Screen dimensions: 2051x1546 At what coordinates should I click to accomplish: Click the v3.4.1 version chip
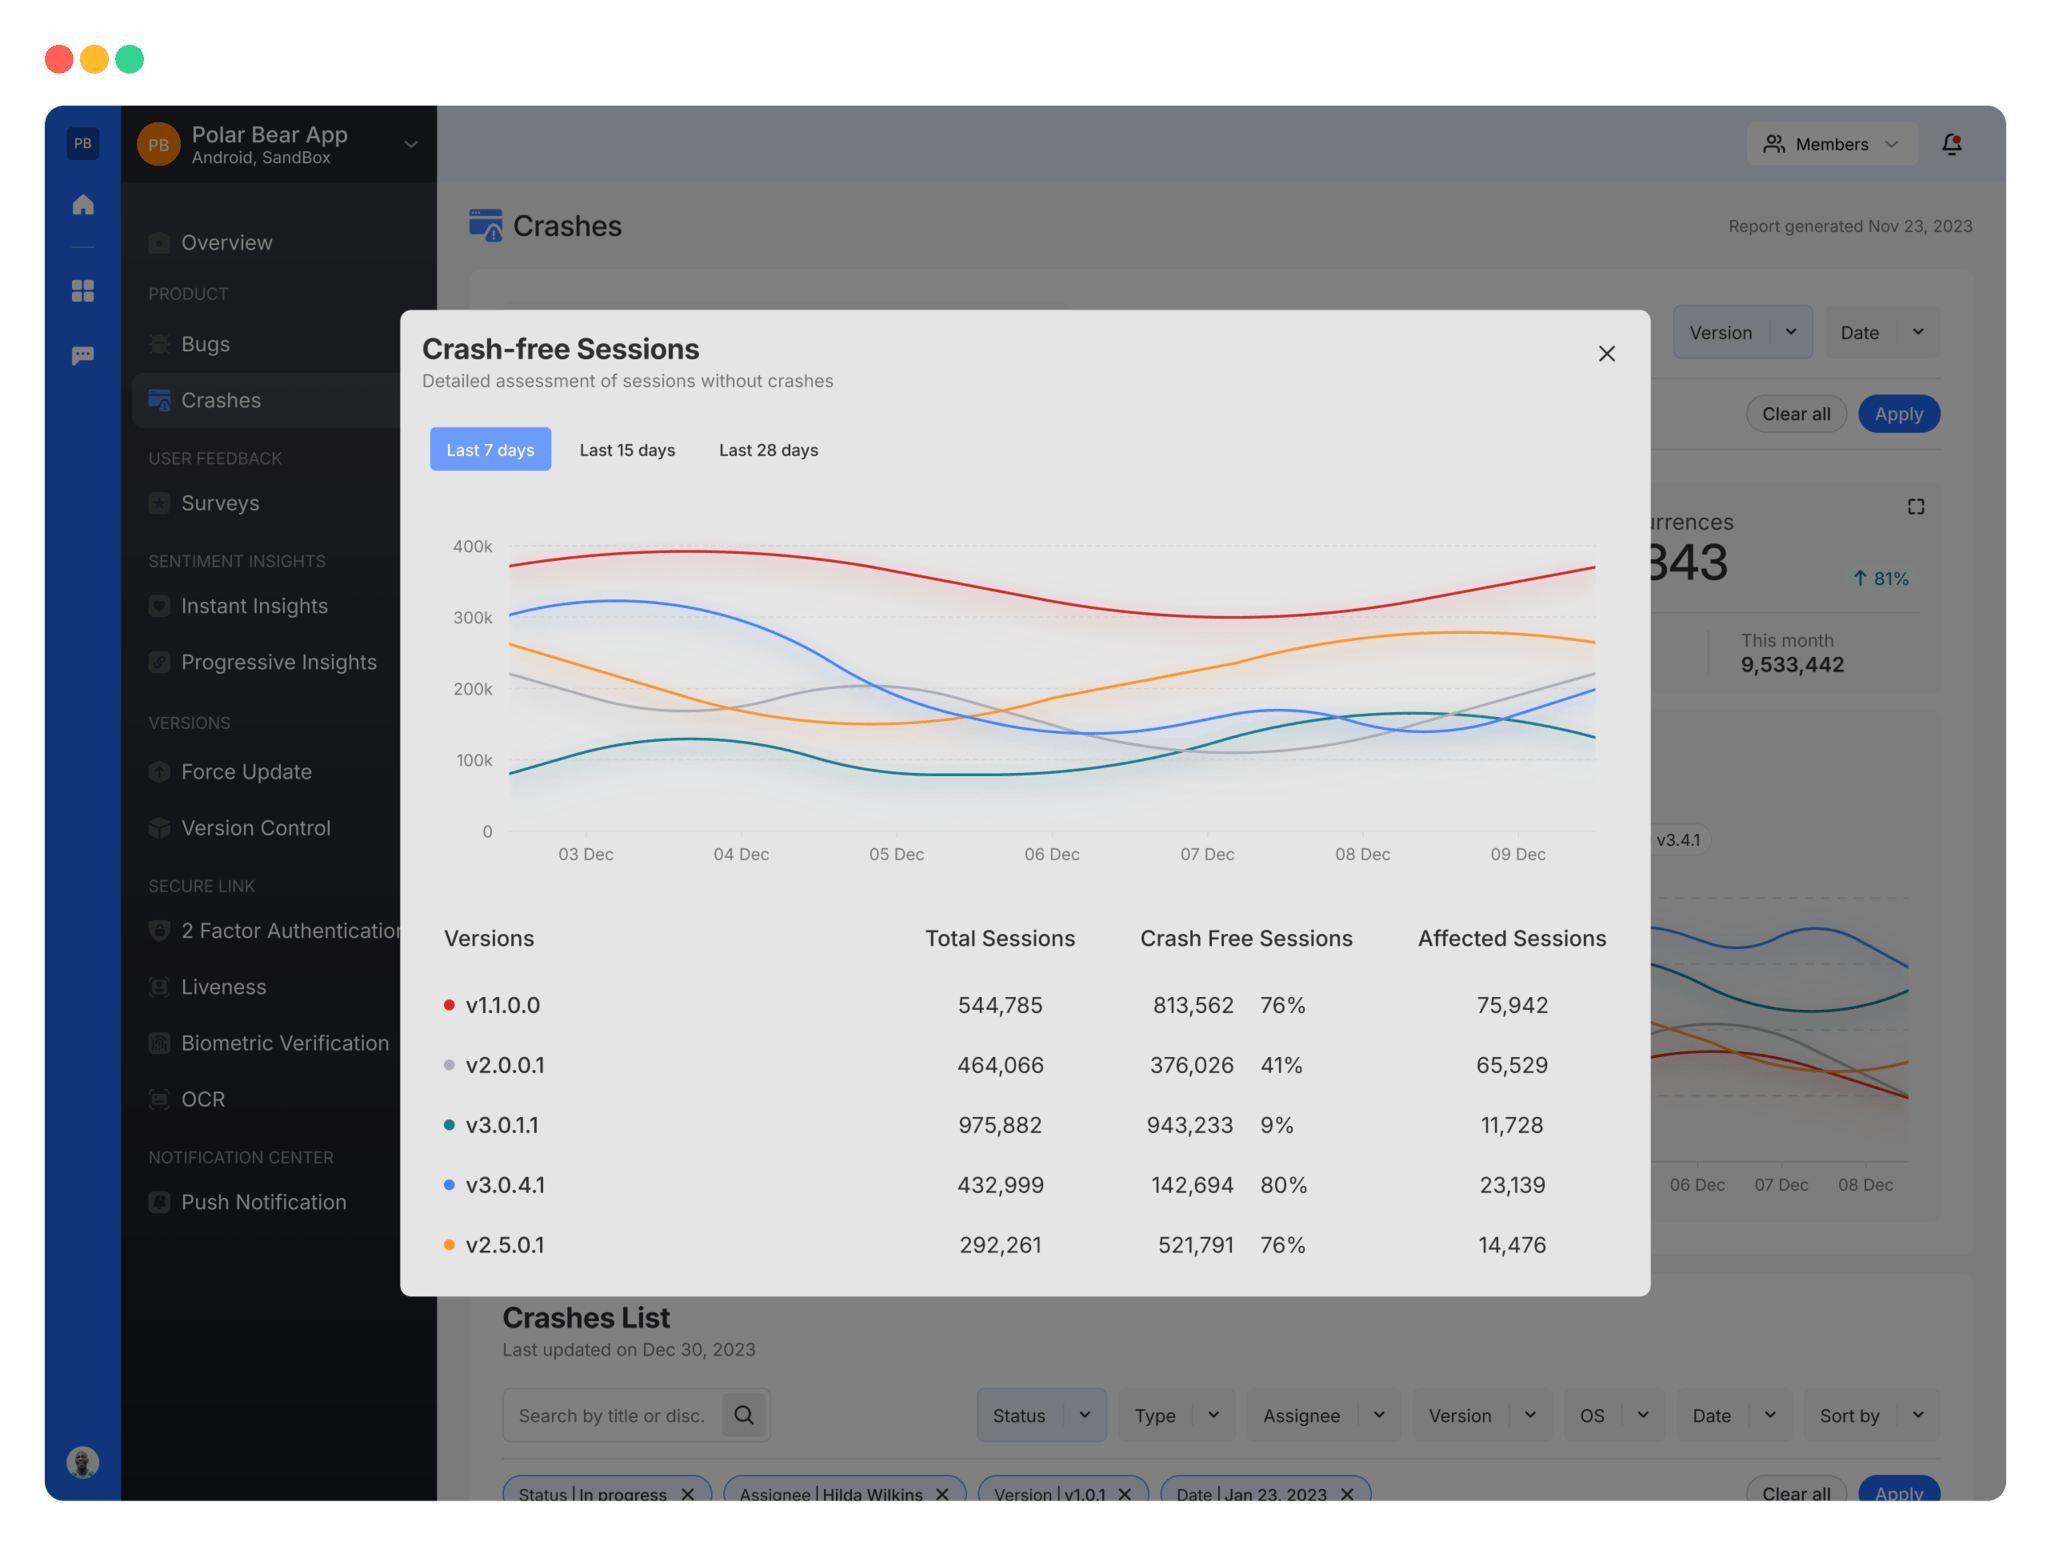click(1678, 840)
